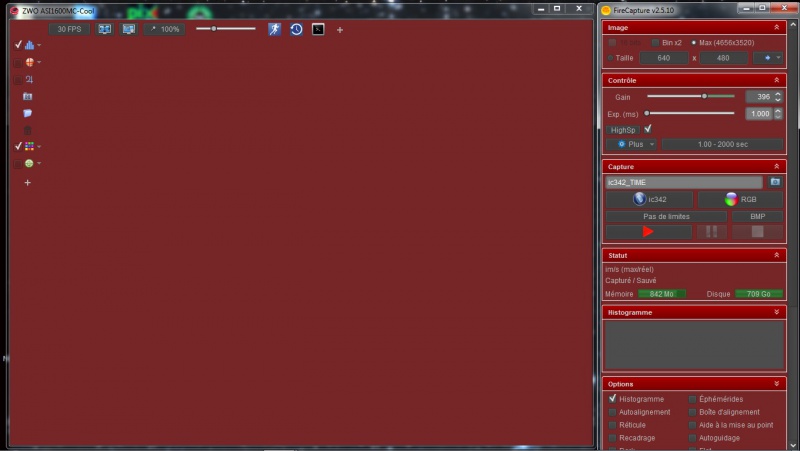The height and width of the screenshot is (451, 800).
Task: Click the 30 FPS button
Action: [69, 29]
